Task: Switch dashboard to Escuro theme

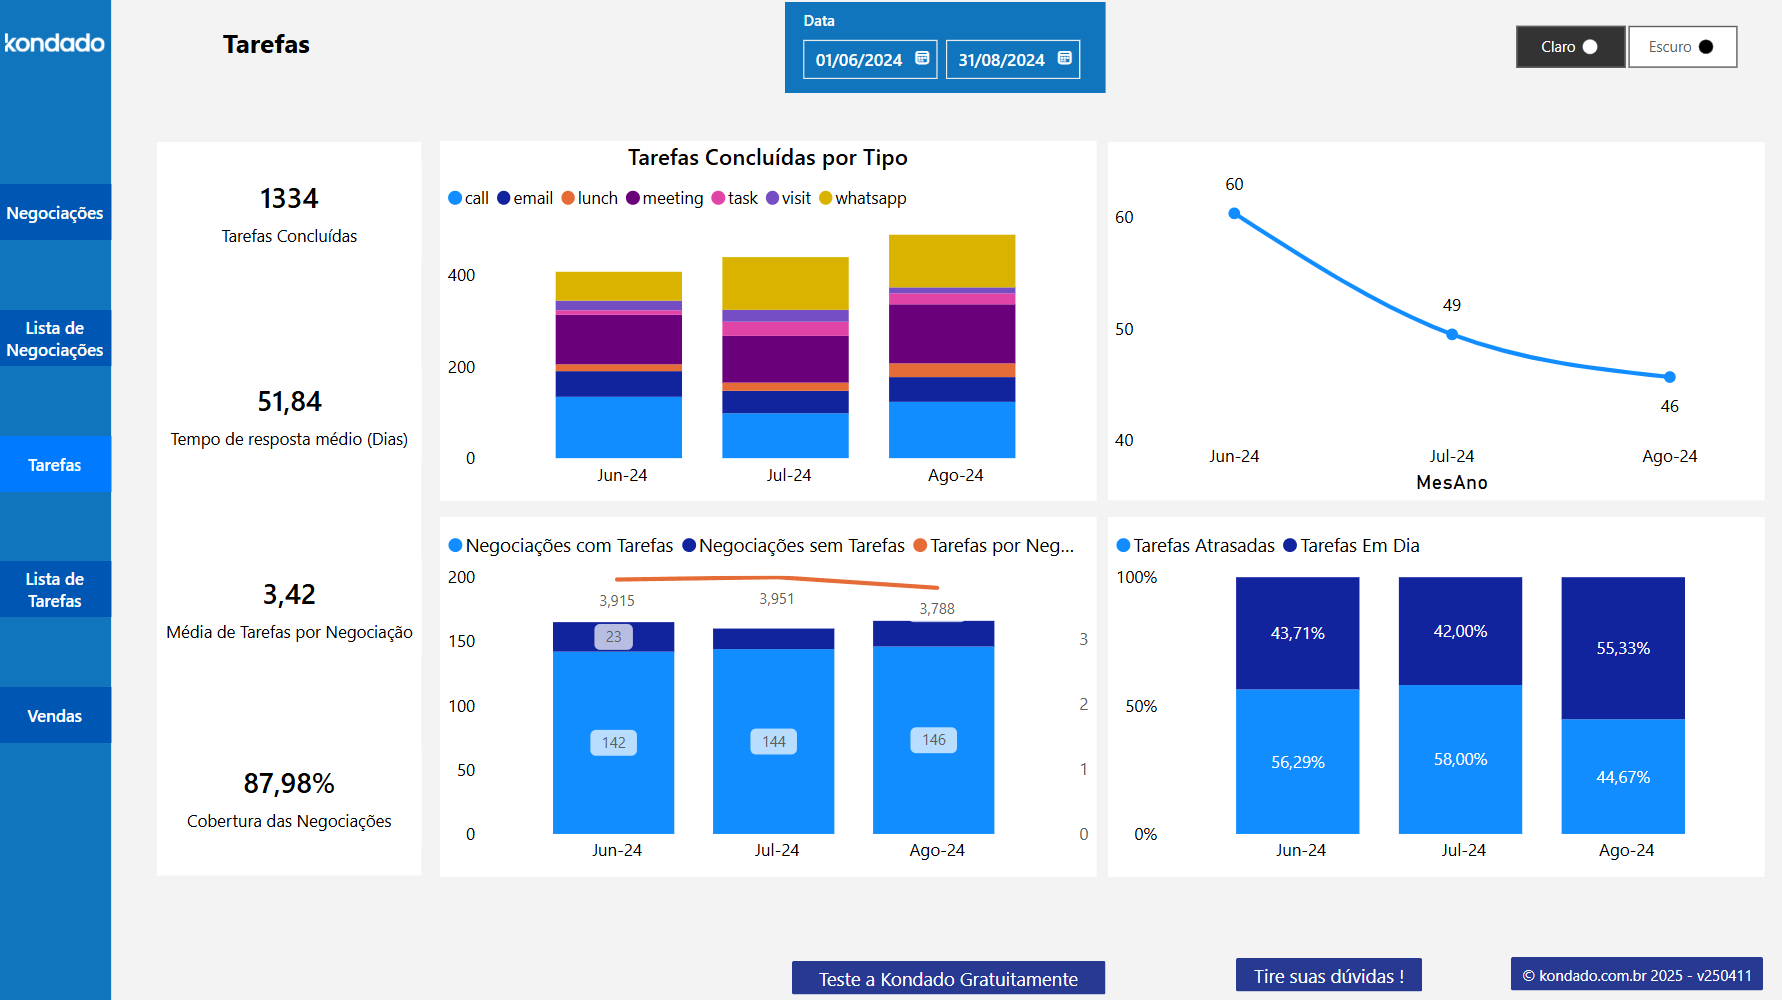Action: coord(1682,46)
